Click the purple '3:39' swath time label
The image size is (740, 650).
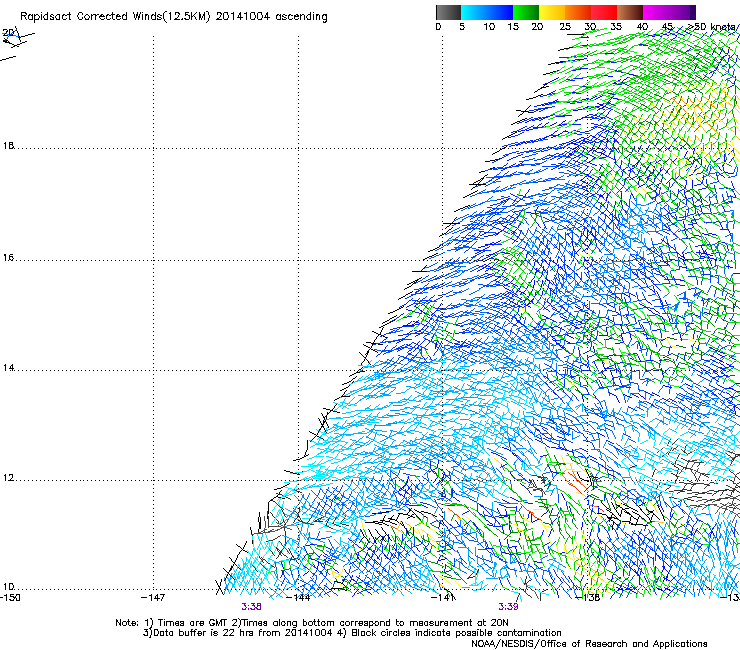click(508, 607)
